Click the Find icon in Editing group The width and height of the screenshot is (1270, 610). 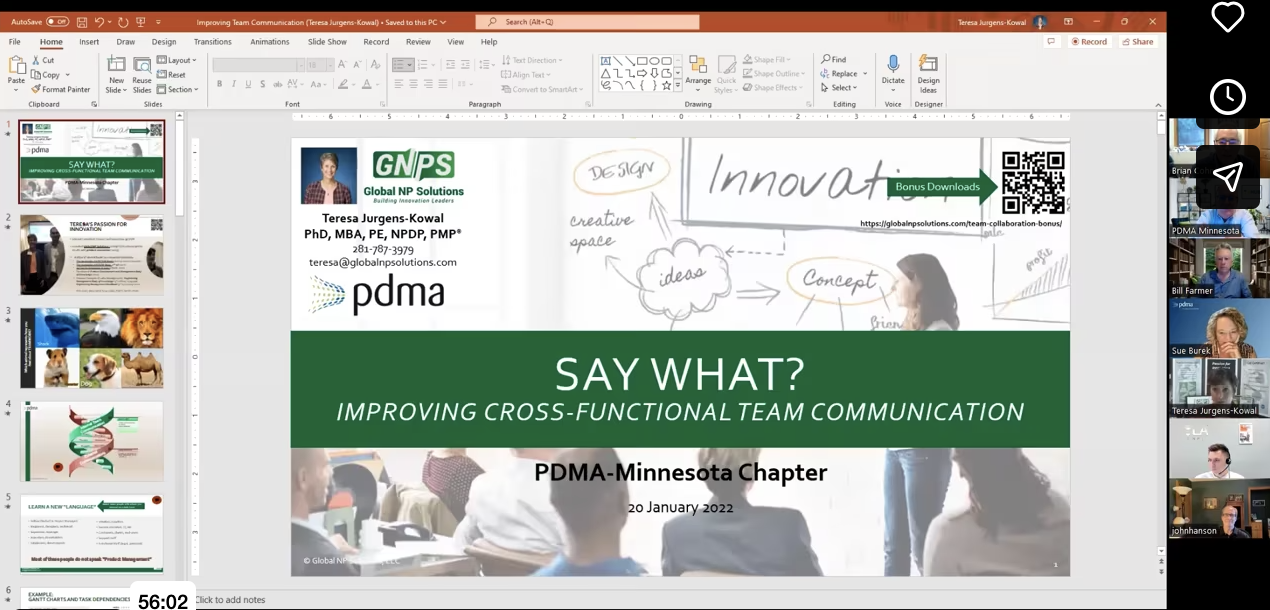(x=827, y=58)
